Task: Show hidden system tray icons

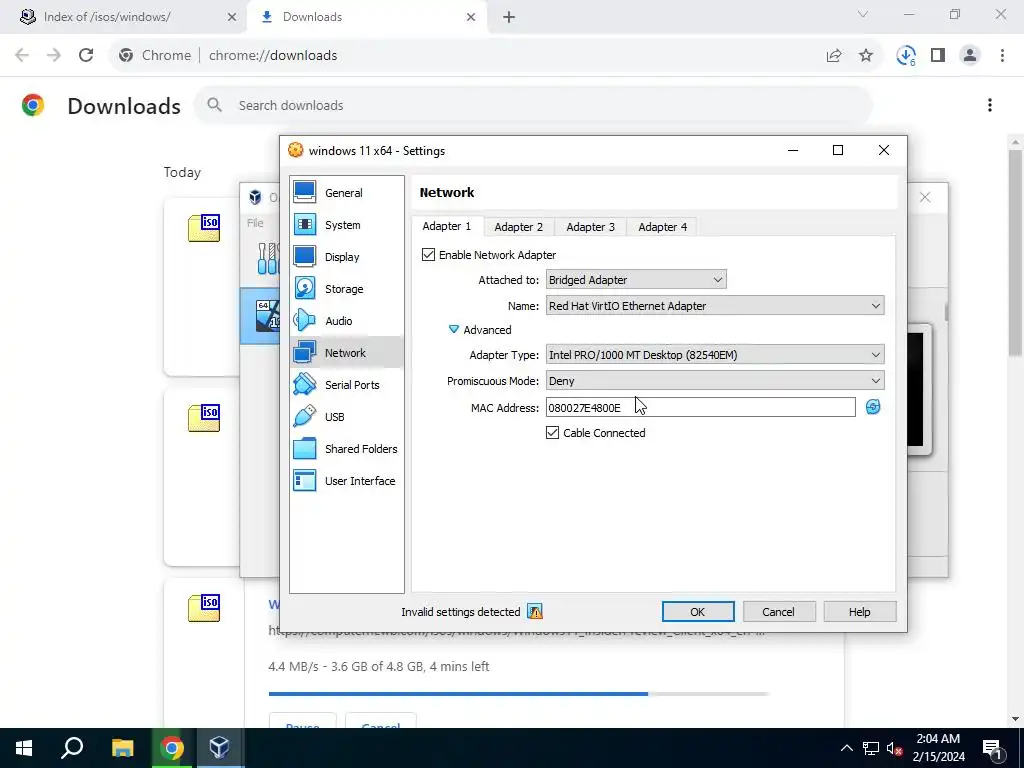Action: pos(846,748)
